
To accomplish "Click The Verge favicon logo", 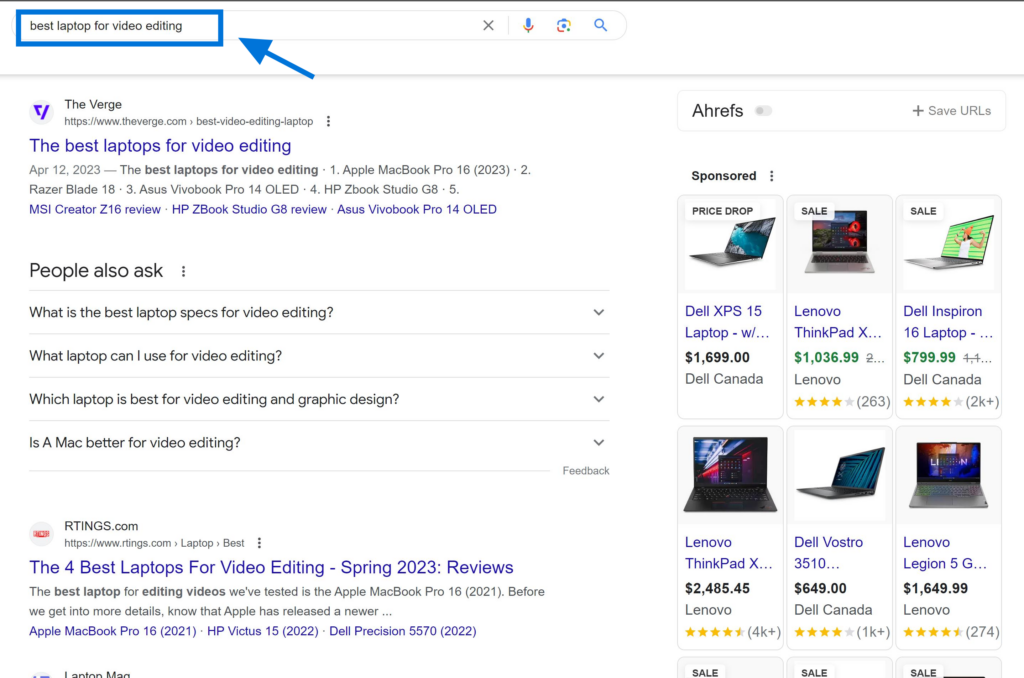I will 41,111.
